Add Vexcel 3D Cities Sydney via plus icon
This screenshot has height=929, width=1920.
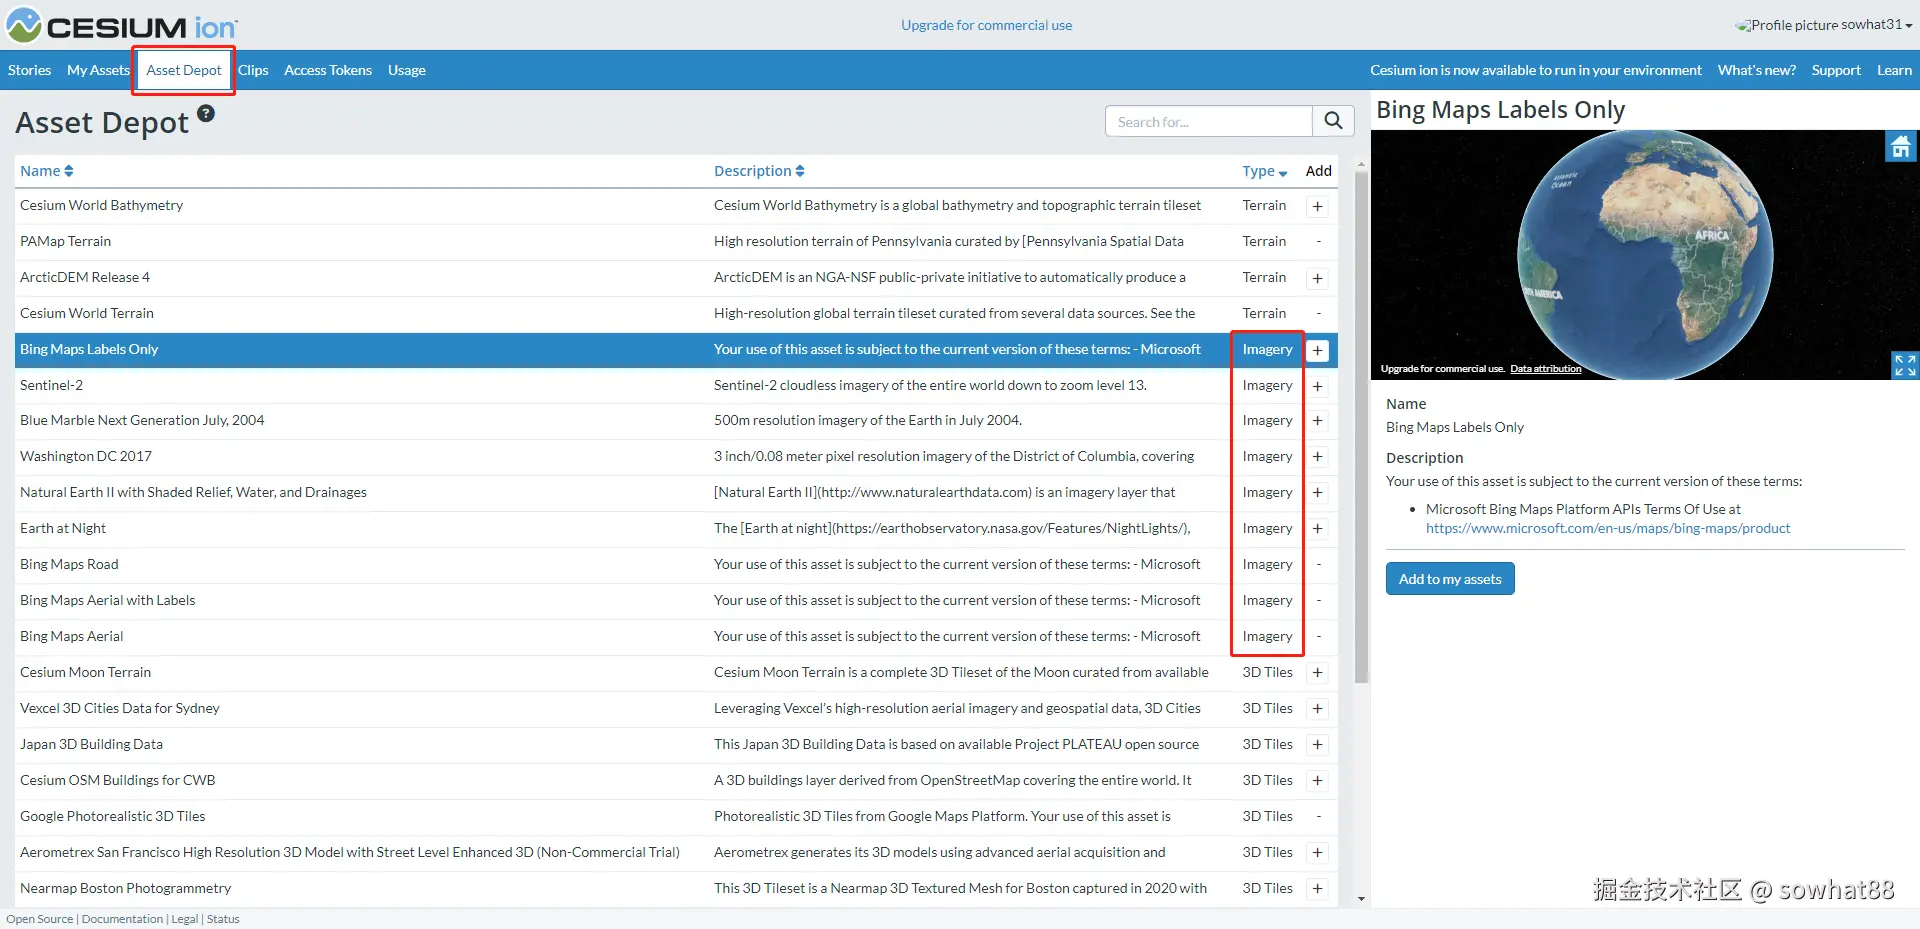[x=1318, y=709]
